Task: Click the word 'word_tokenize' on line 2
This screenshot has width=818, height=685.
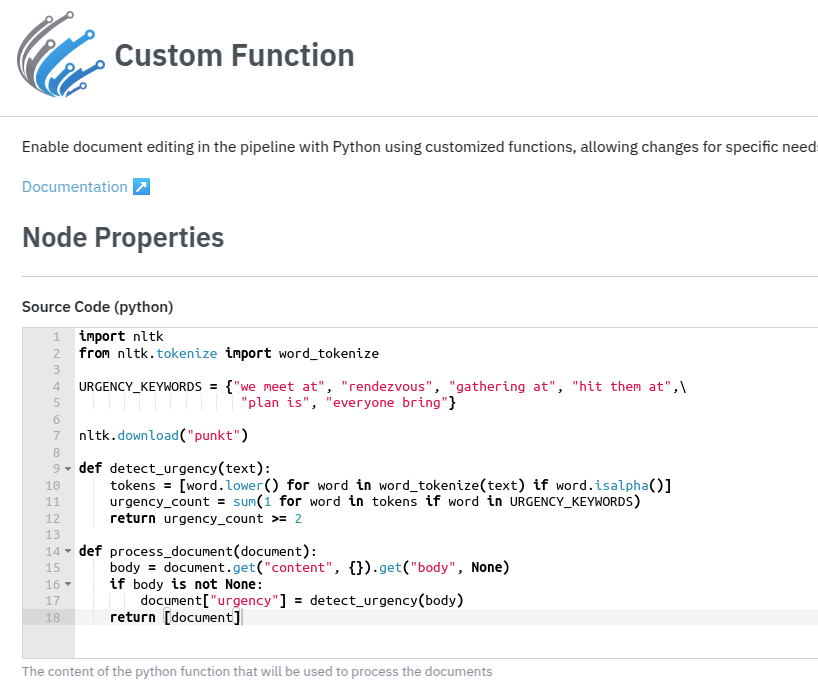Action: 329,354
